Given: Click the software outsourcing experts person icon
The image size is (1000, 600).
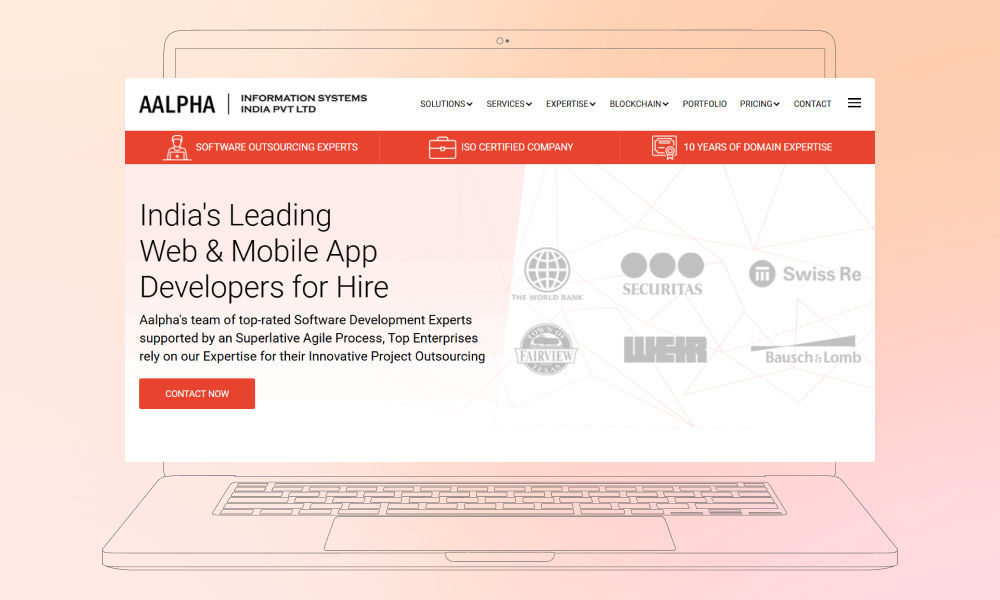Looking at the screenshot, I should (x=177, y=147).
